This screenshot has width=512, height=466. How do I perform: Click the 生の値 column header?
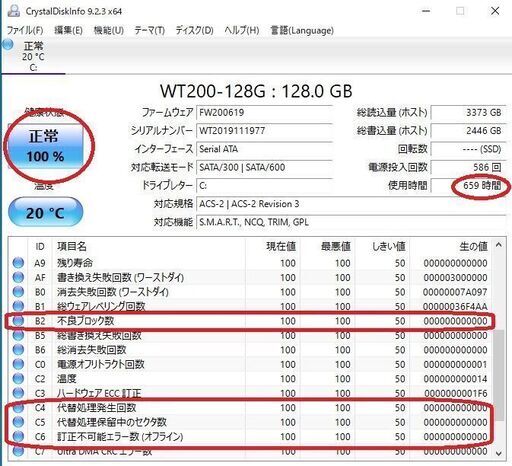(450, 247)
